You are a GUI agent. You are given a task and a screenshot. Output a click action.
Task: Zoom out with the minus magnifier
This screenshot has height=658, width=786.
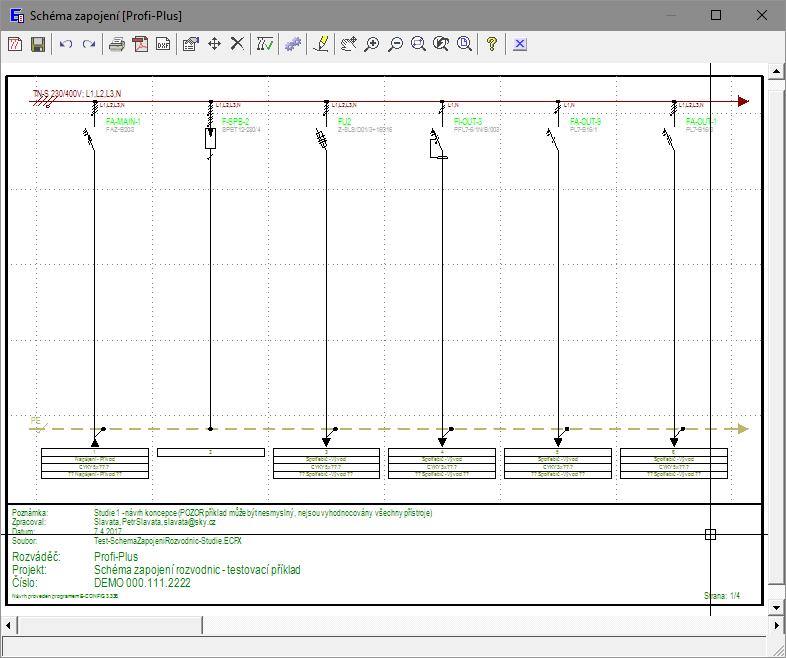click(x=395, y=44)
